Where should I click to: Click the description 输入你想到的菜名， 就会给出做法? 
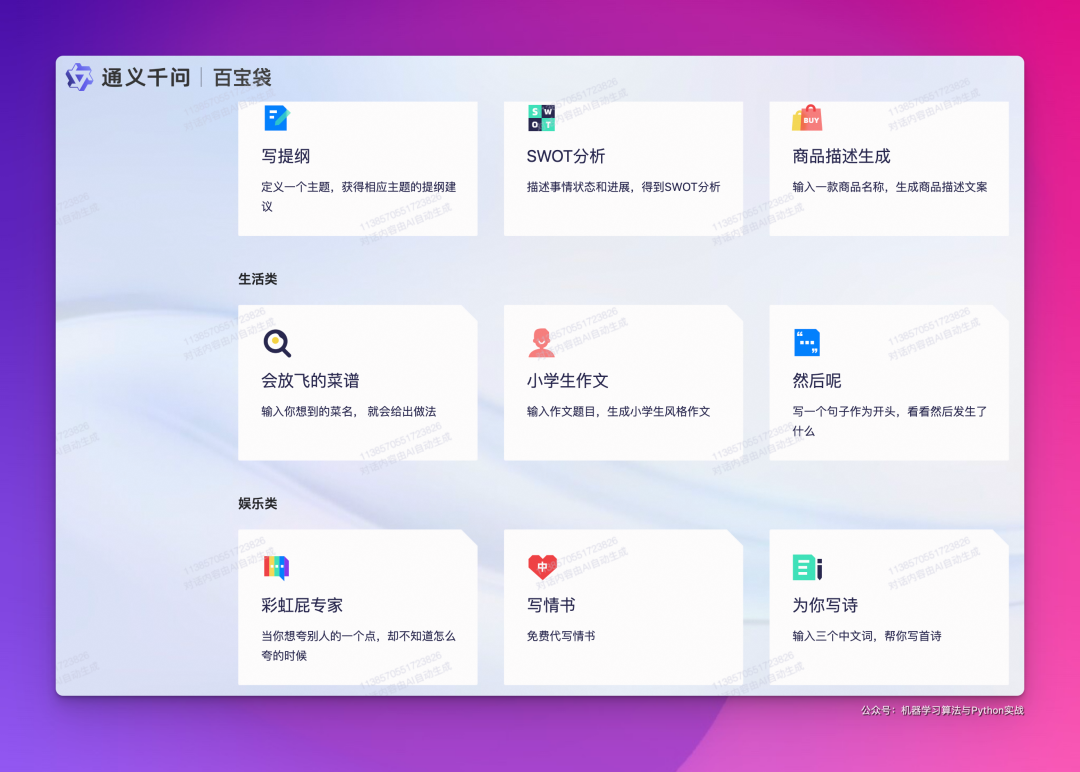pyautogui.click(x=349, y=411)
